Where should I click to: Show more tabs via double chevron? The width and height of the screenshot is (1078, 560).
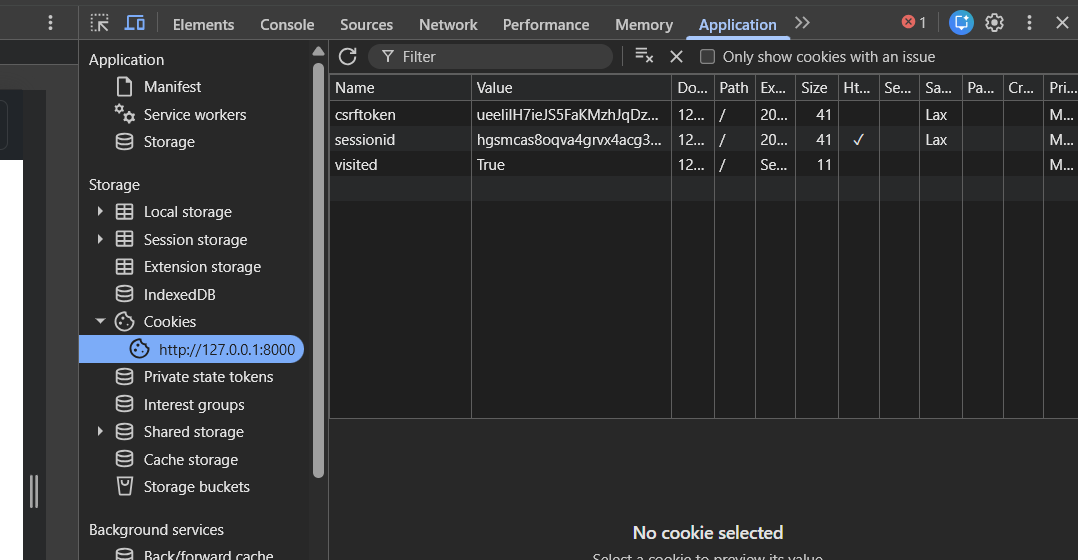[802, 23]
